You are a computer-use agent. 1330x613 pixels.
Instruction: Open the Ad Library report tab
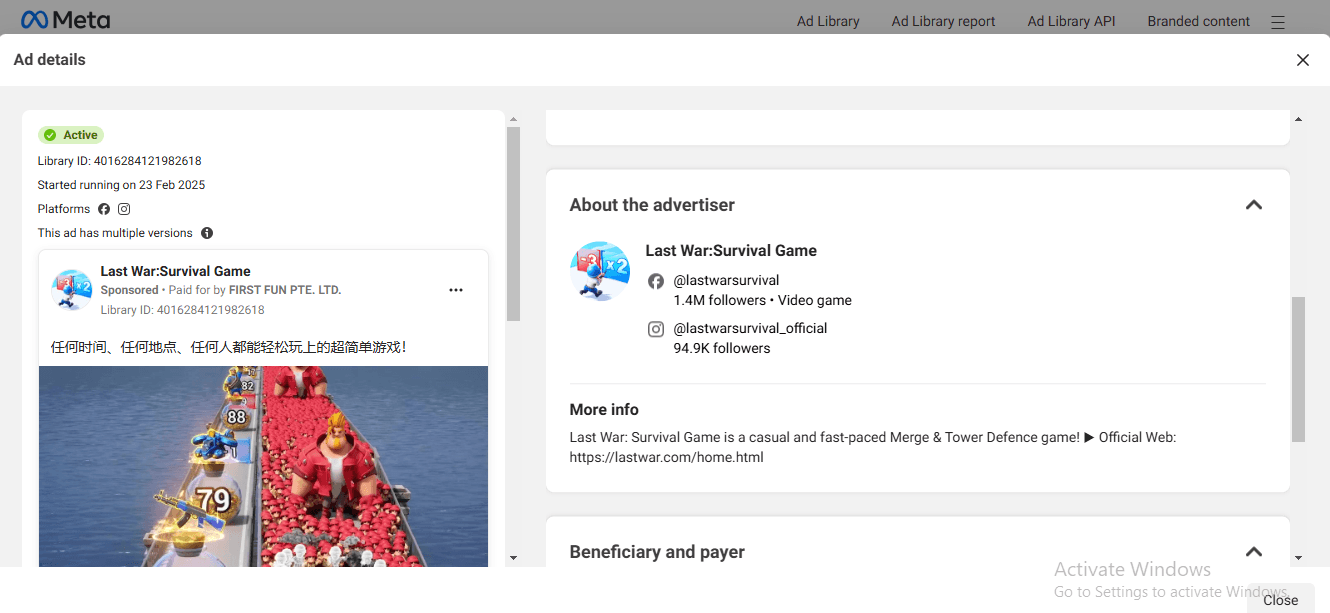tap(943, 21)
